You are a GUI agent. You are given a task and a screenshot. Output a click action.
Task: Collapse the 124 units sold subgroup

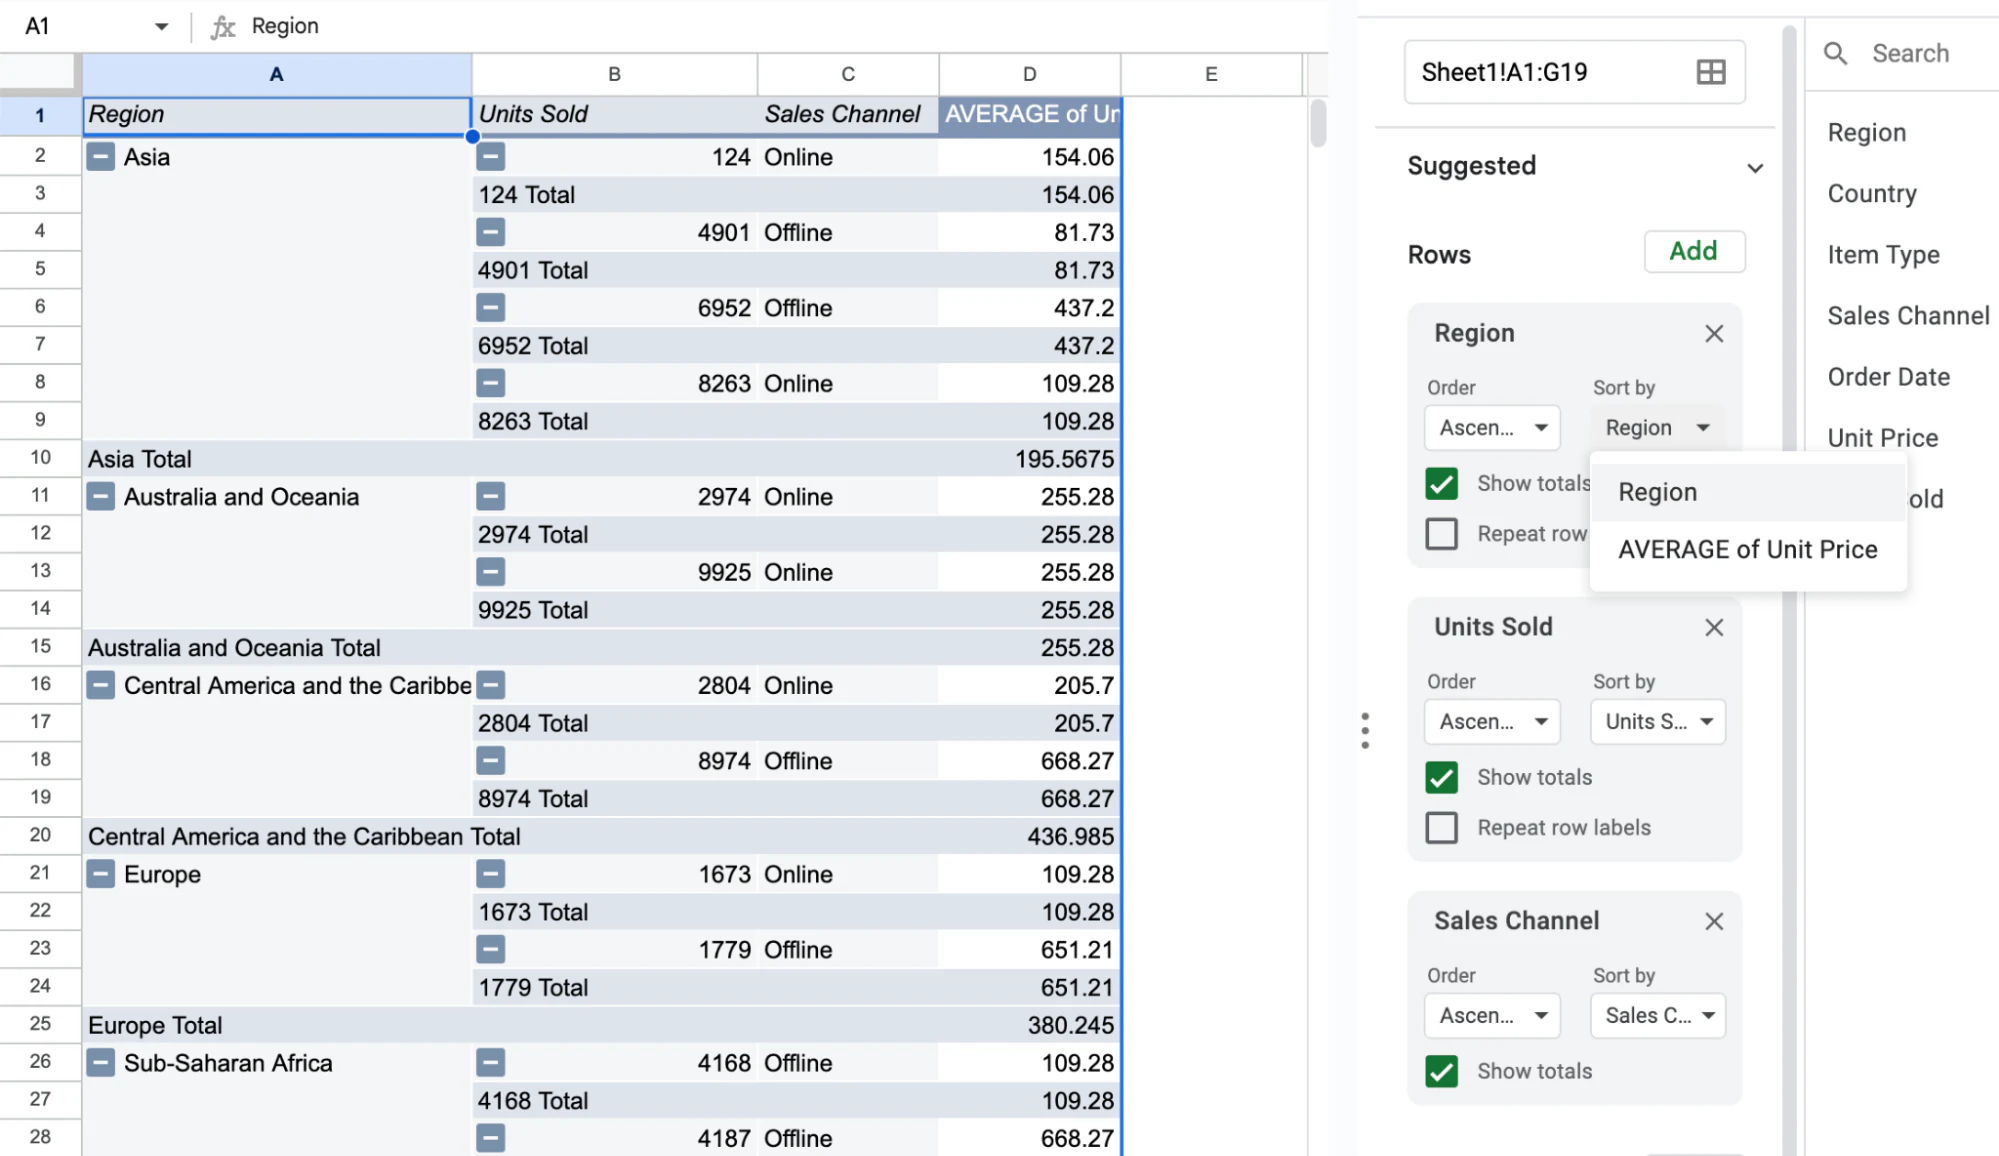[490, 157]
